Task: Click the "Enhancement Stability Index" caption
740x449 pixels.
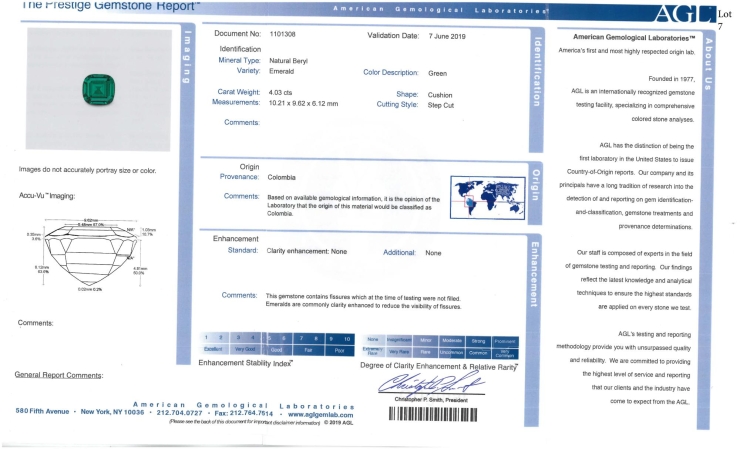Action: coord(245,363)
